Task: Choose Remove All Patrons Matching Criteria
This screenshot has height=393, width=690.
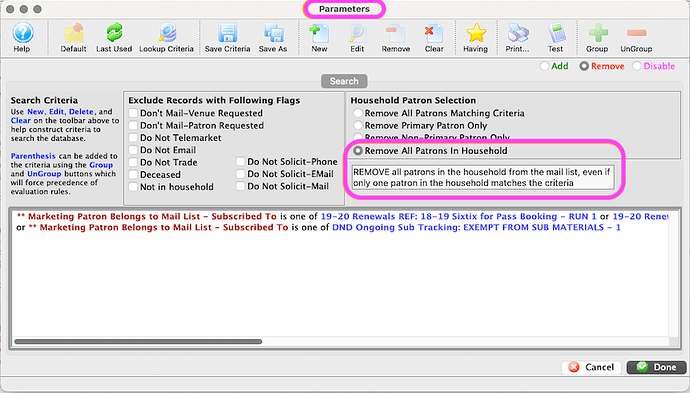Action: click(x=358, y=113)
